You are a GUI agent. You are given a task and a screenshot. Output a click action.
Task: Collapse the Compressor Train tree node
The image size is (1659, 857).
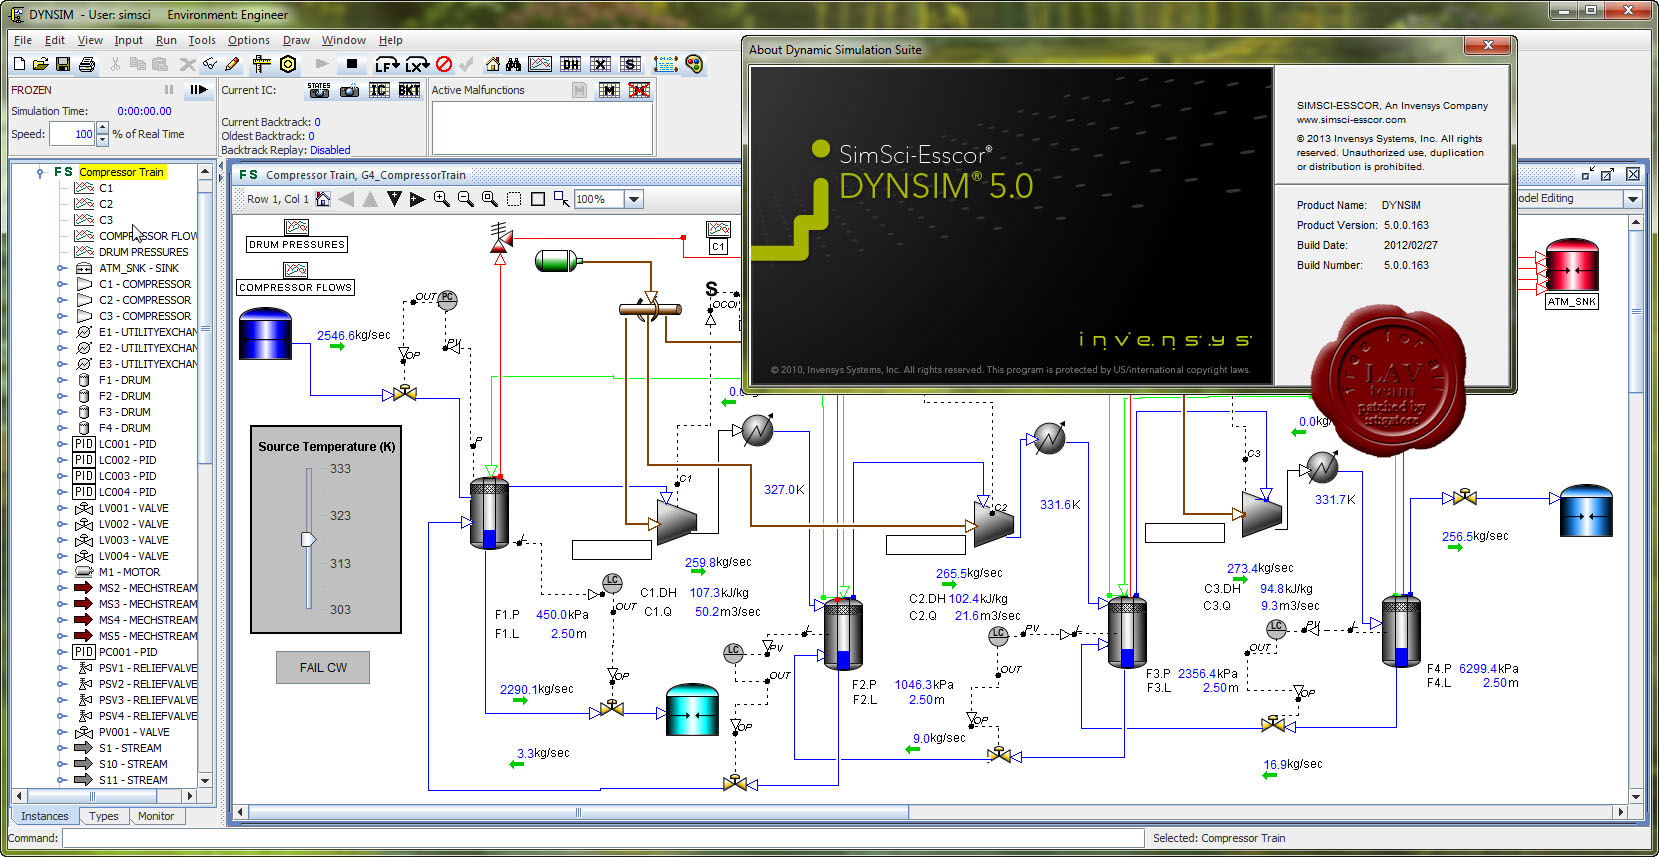coord(40,172)
